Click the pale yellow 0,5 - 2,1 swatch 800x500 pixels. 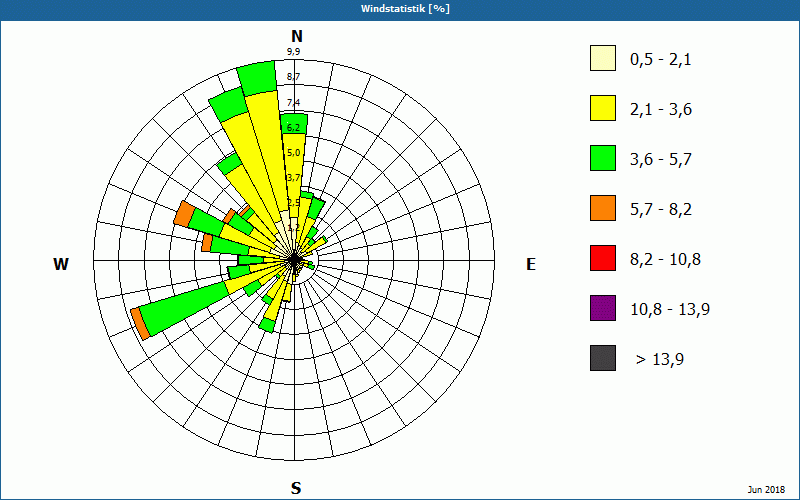click(603, 58)
